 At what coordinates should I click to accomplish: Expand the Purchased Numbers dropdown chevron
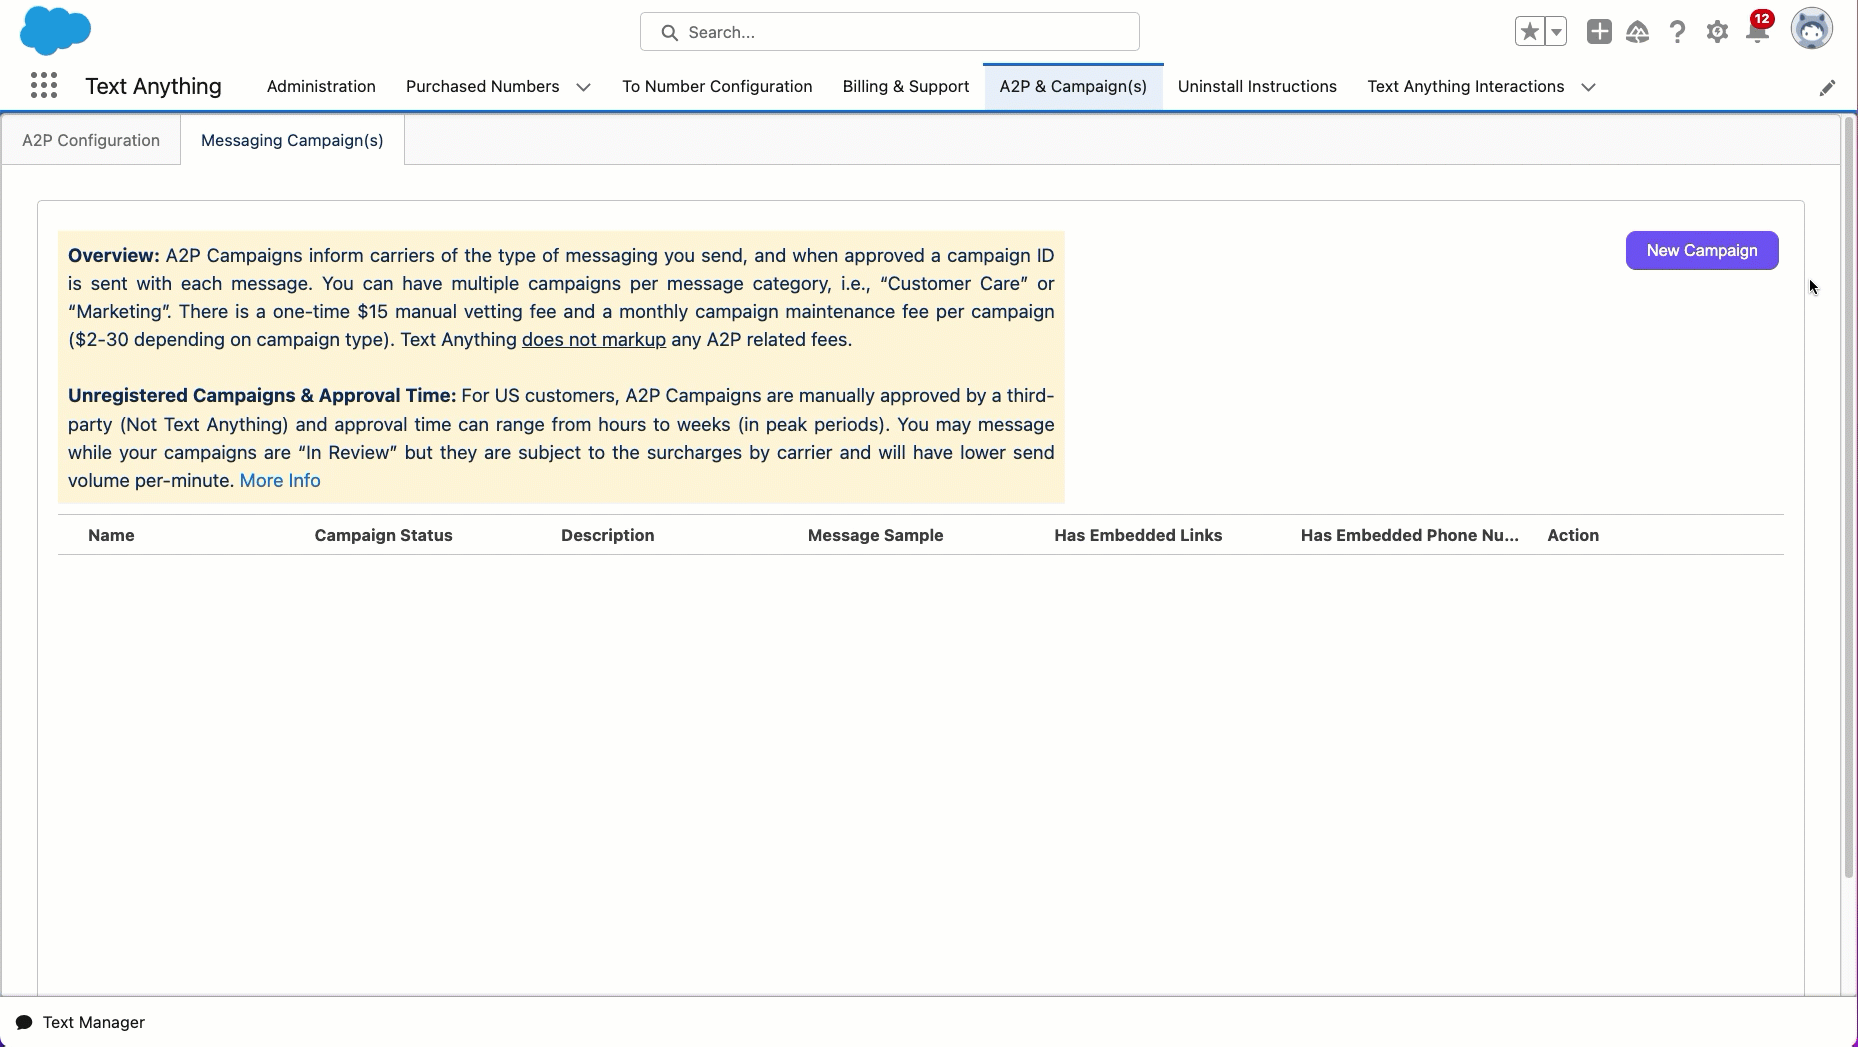pyautogui.click(x=583, y=87)
